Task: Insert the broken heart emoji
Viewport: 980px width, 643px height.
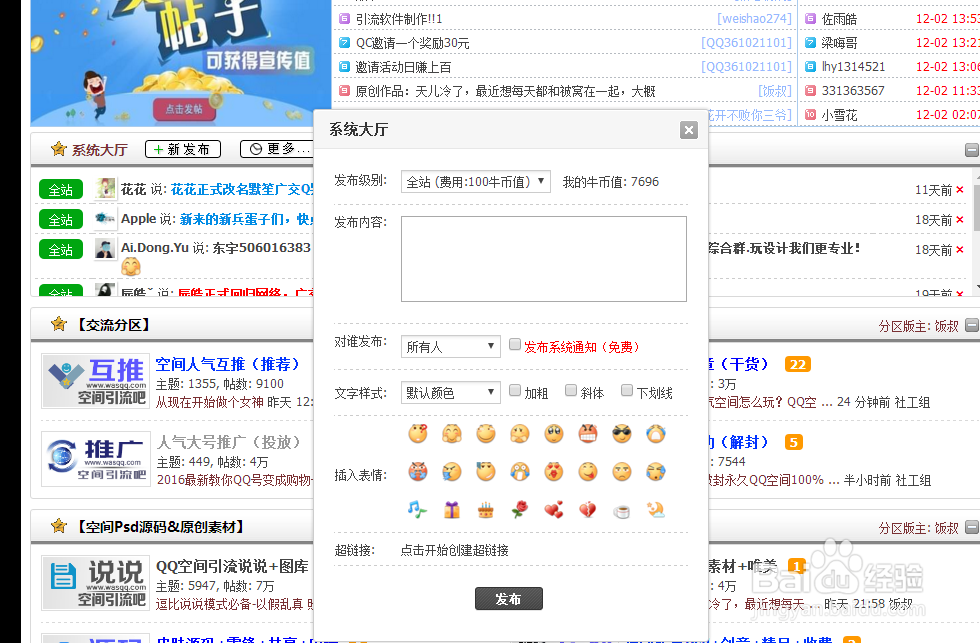Action: tap(588, 510)
